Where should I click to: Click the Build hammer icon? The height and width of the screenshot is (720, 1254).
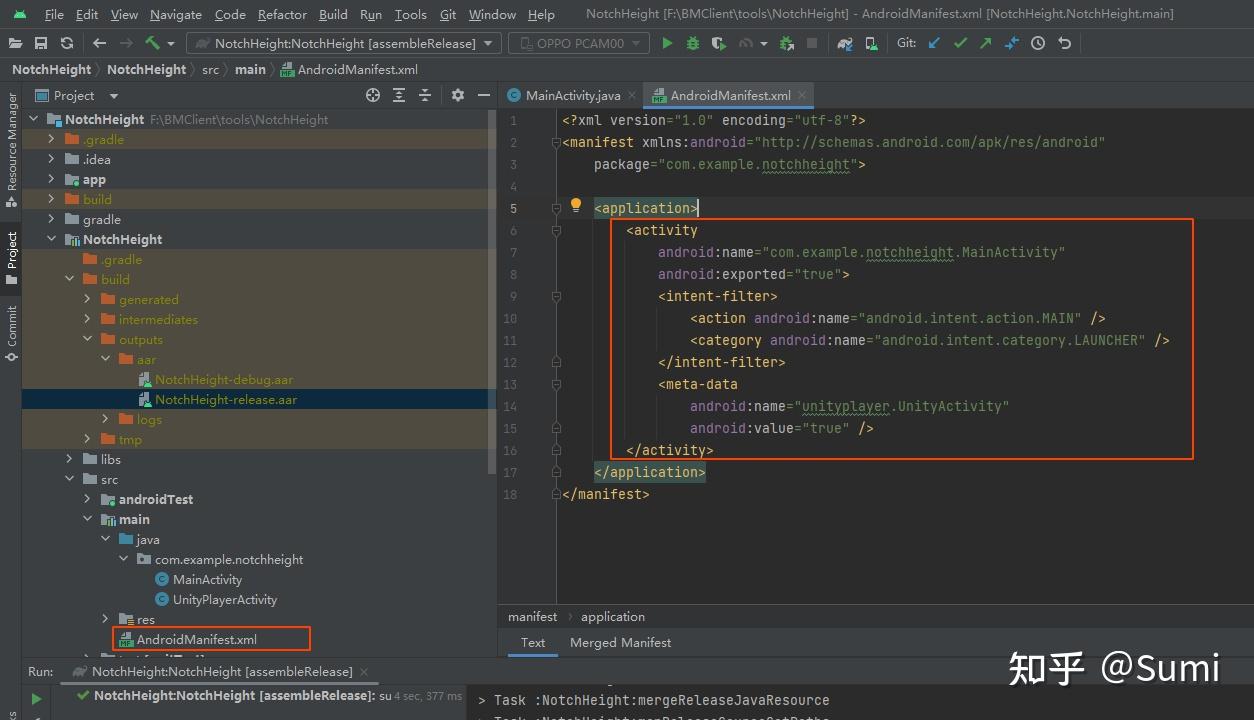(x=152, y=43)
